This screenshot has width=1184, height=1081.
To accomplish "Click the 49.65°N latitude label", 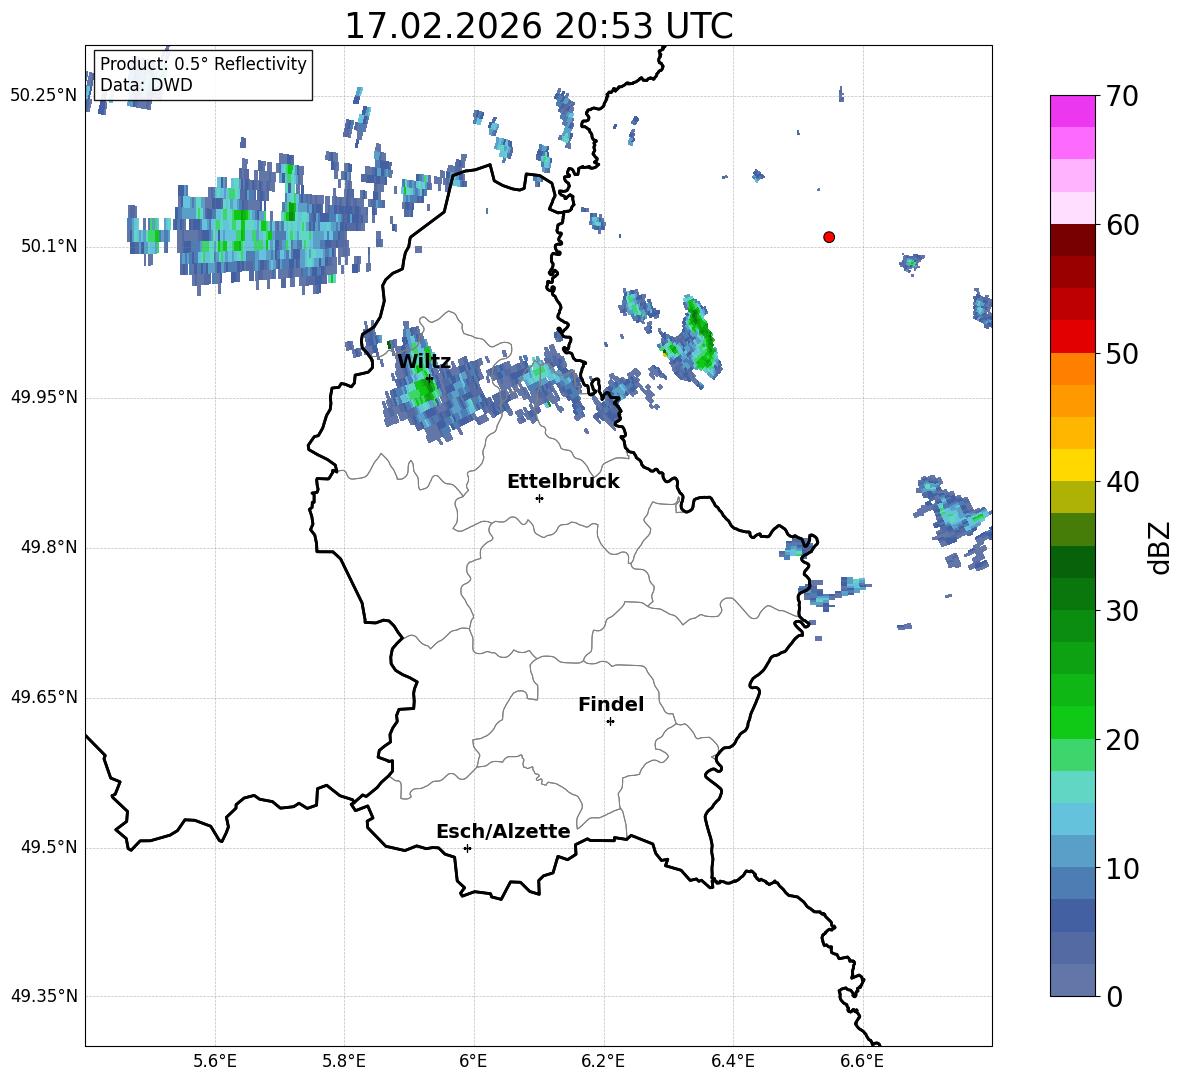I will 44,697.
